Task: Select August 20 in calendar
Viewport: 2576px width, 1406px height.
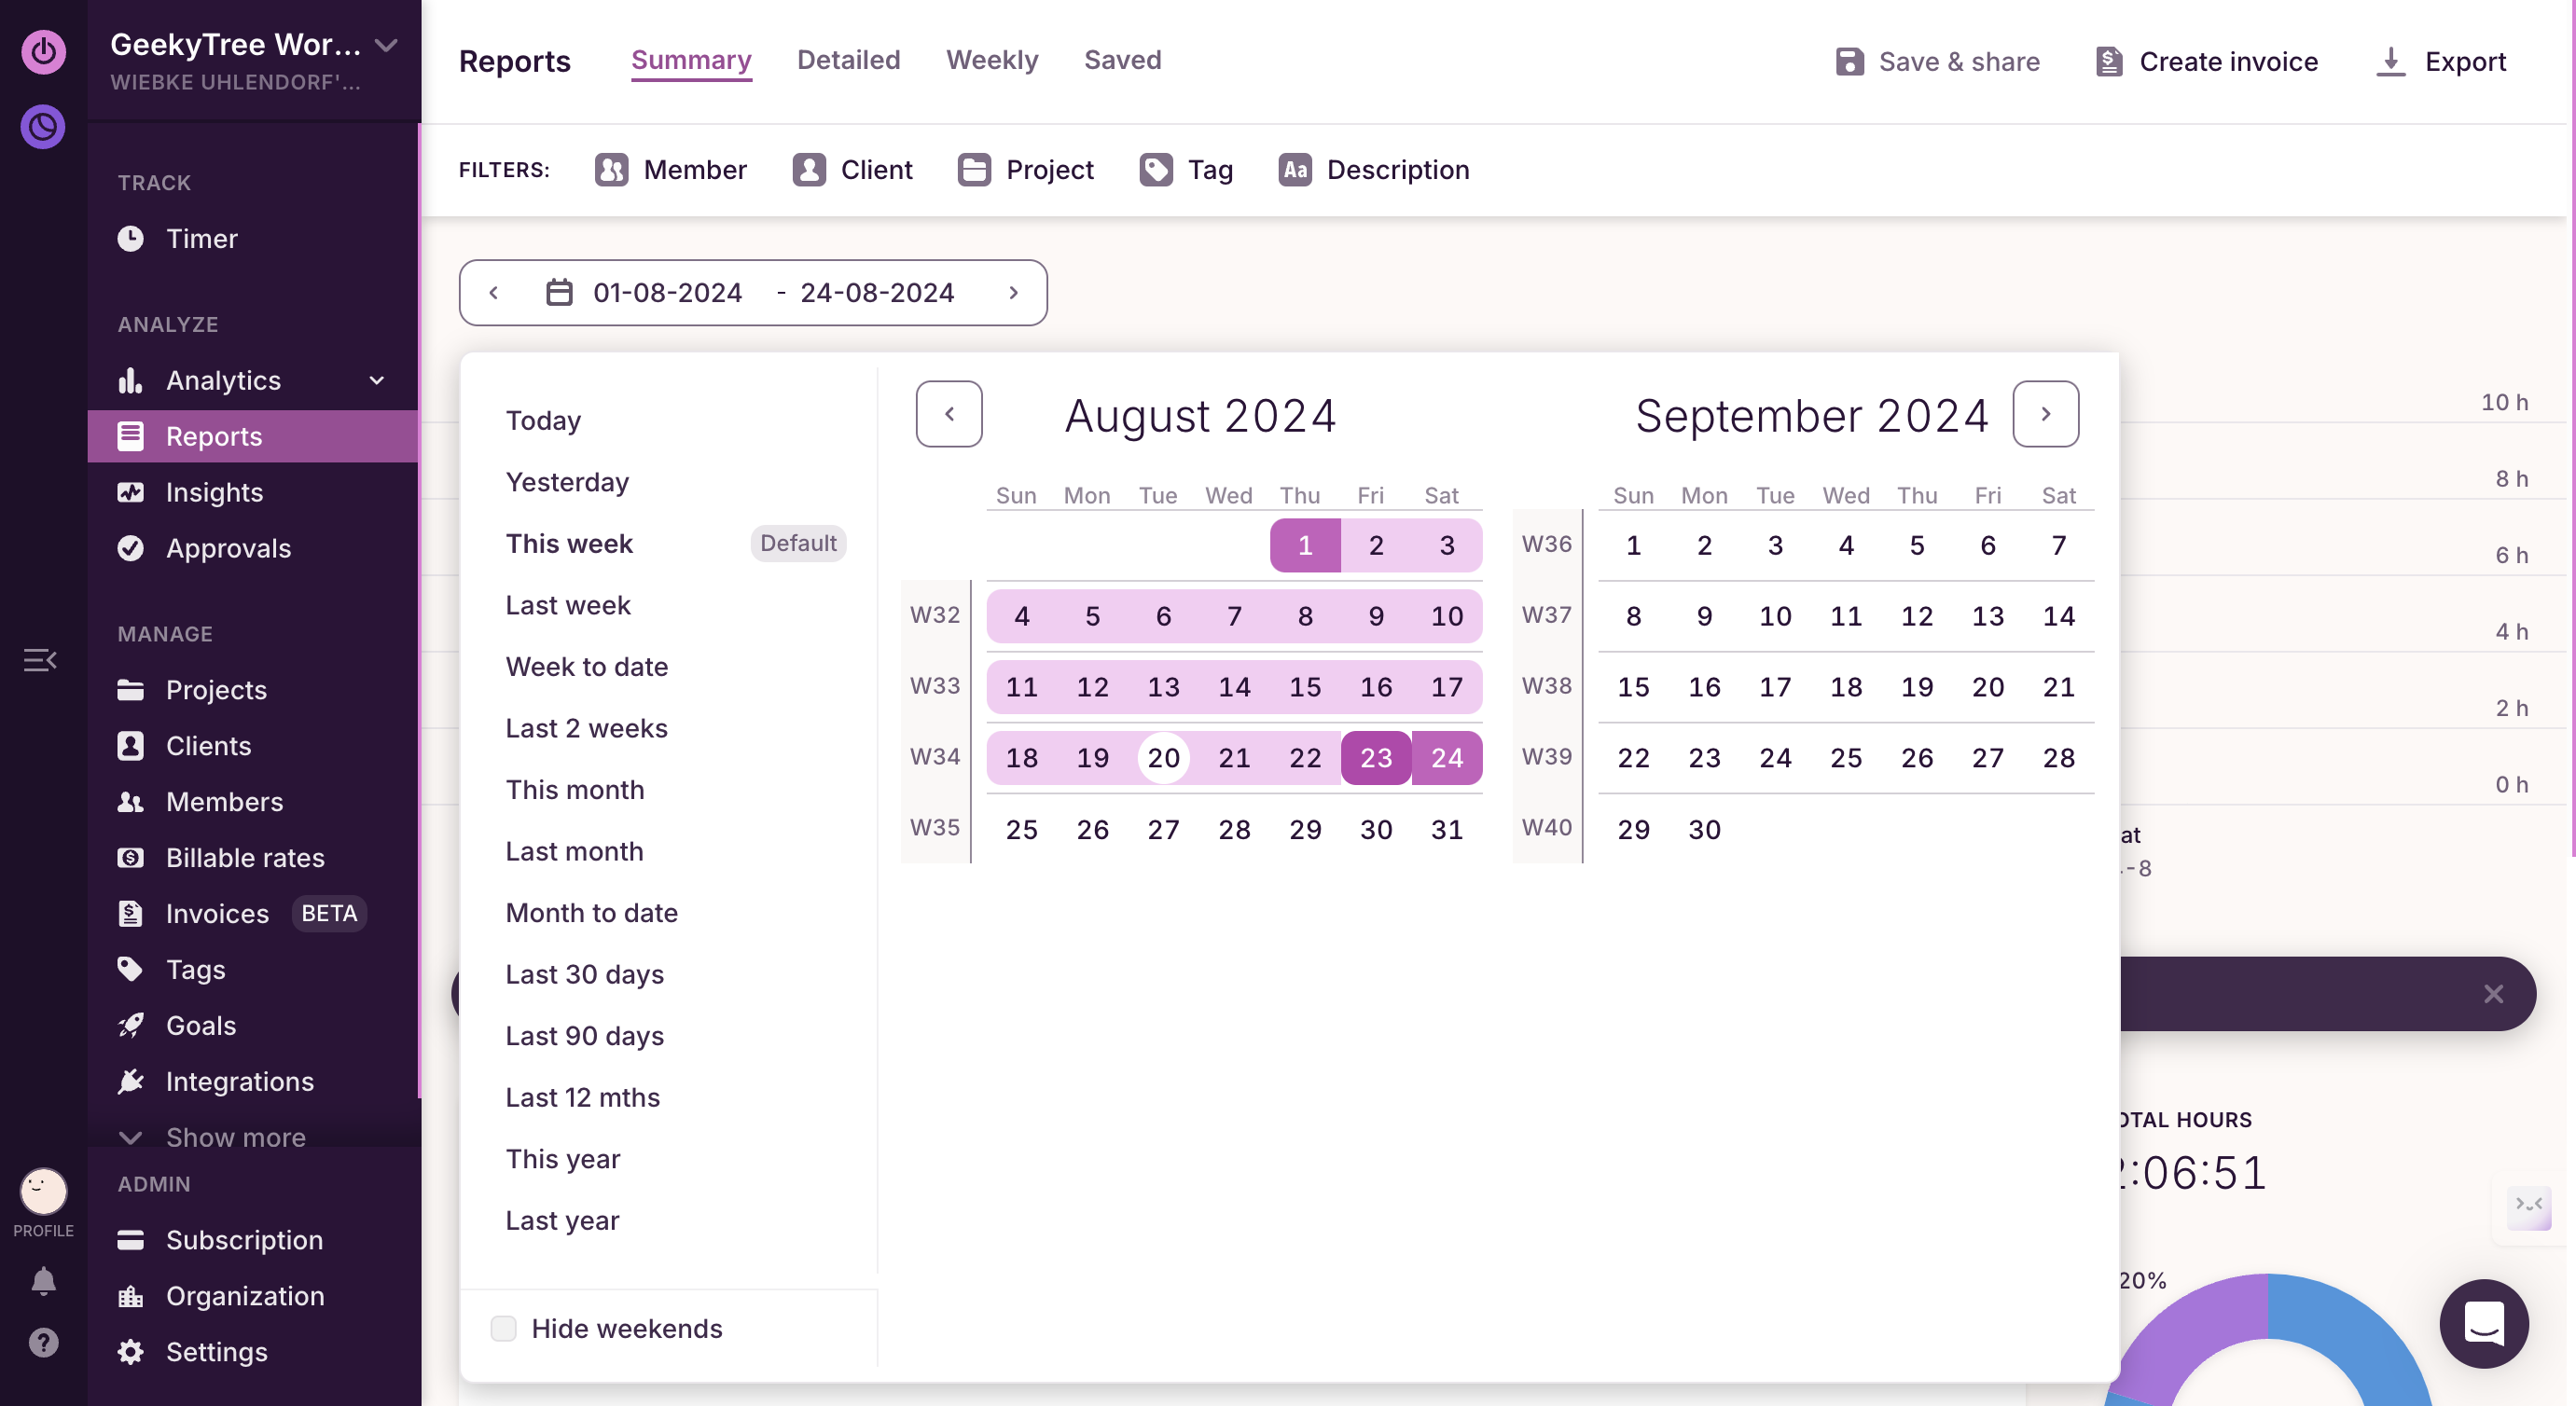Action: coord(1163,758)
